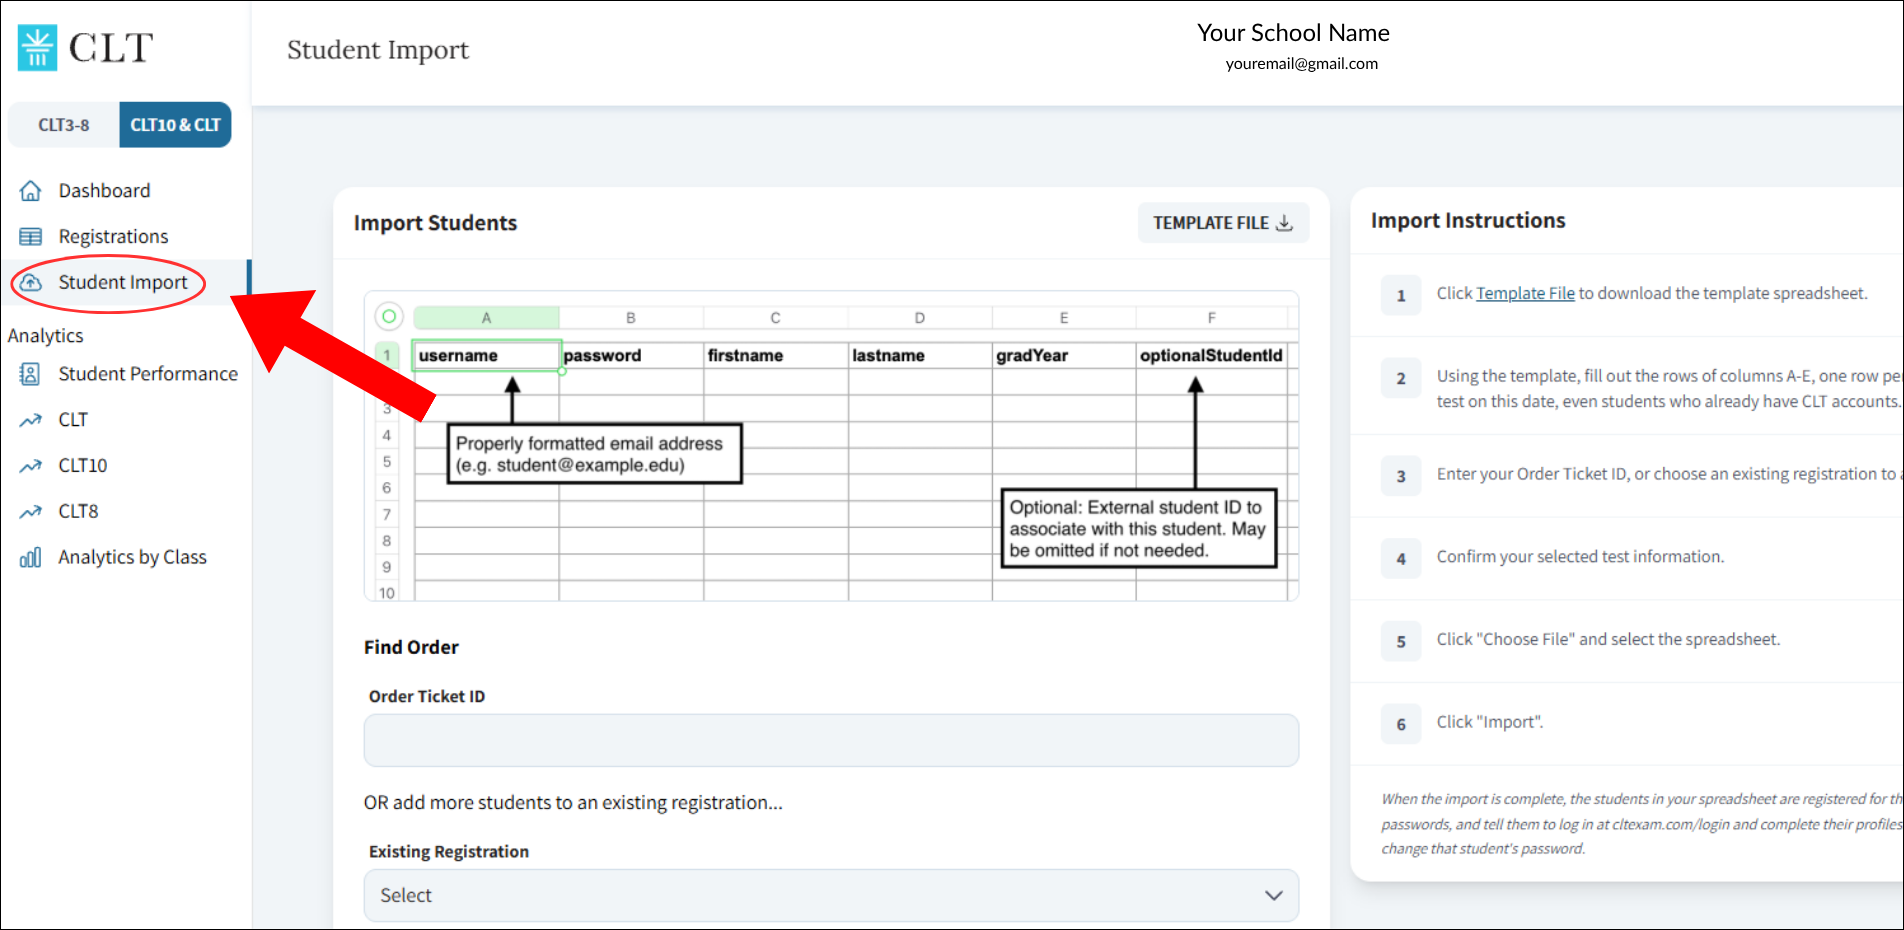
Task: Click the 'Click "Choose File"' instruction step
Action: (x=1608, y=639)
